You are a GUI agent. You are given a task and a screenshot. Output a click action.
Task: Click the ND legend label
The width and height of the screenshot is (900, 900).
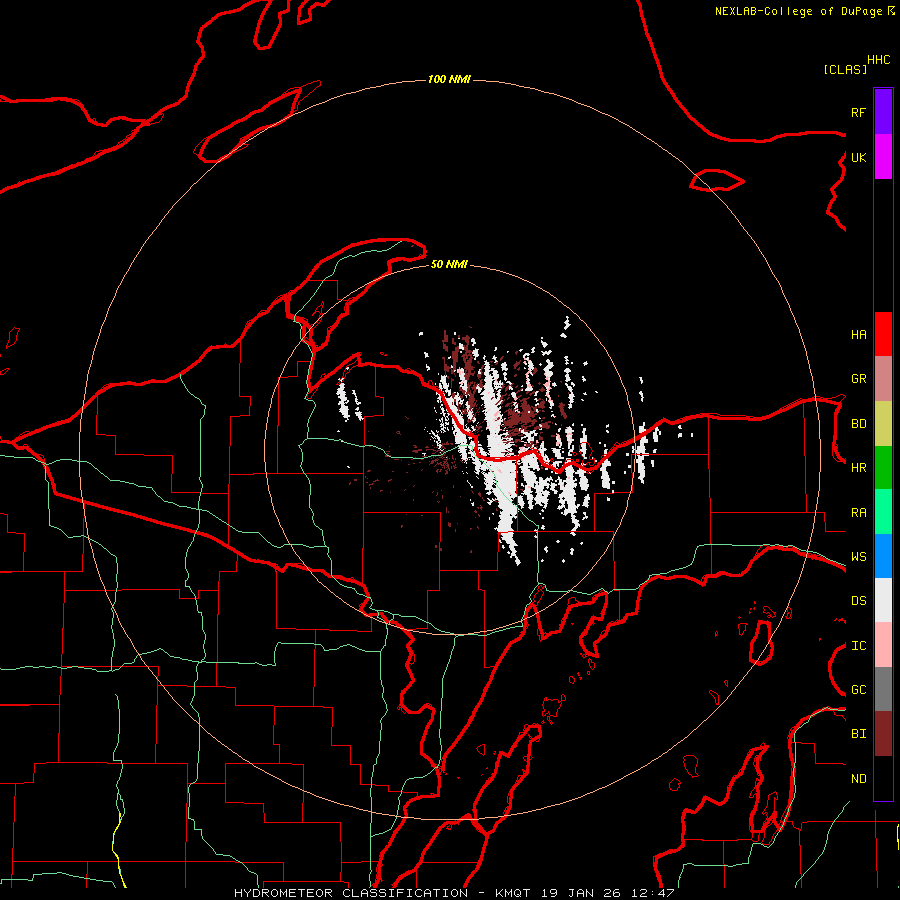858,779
